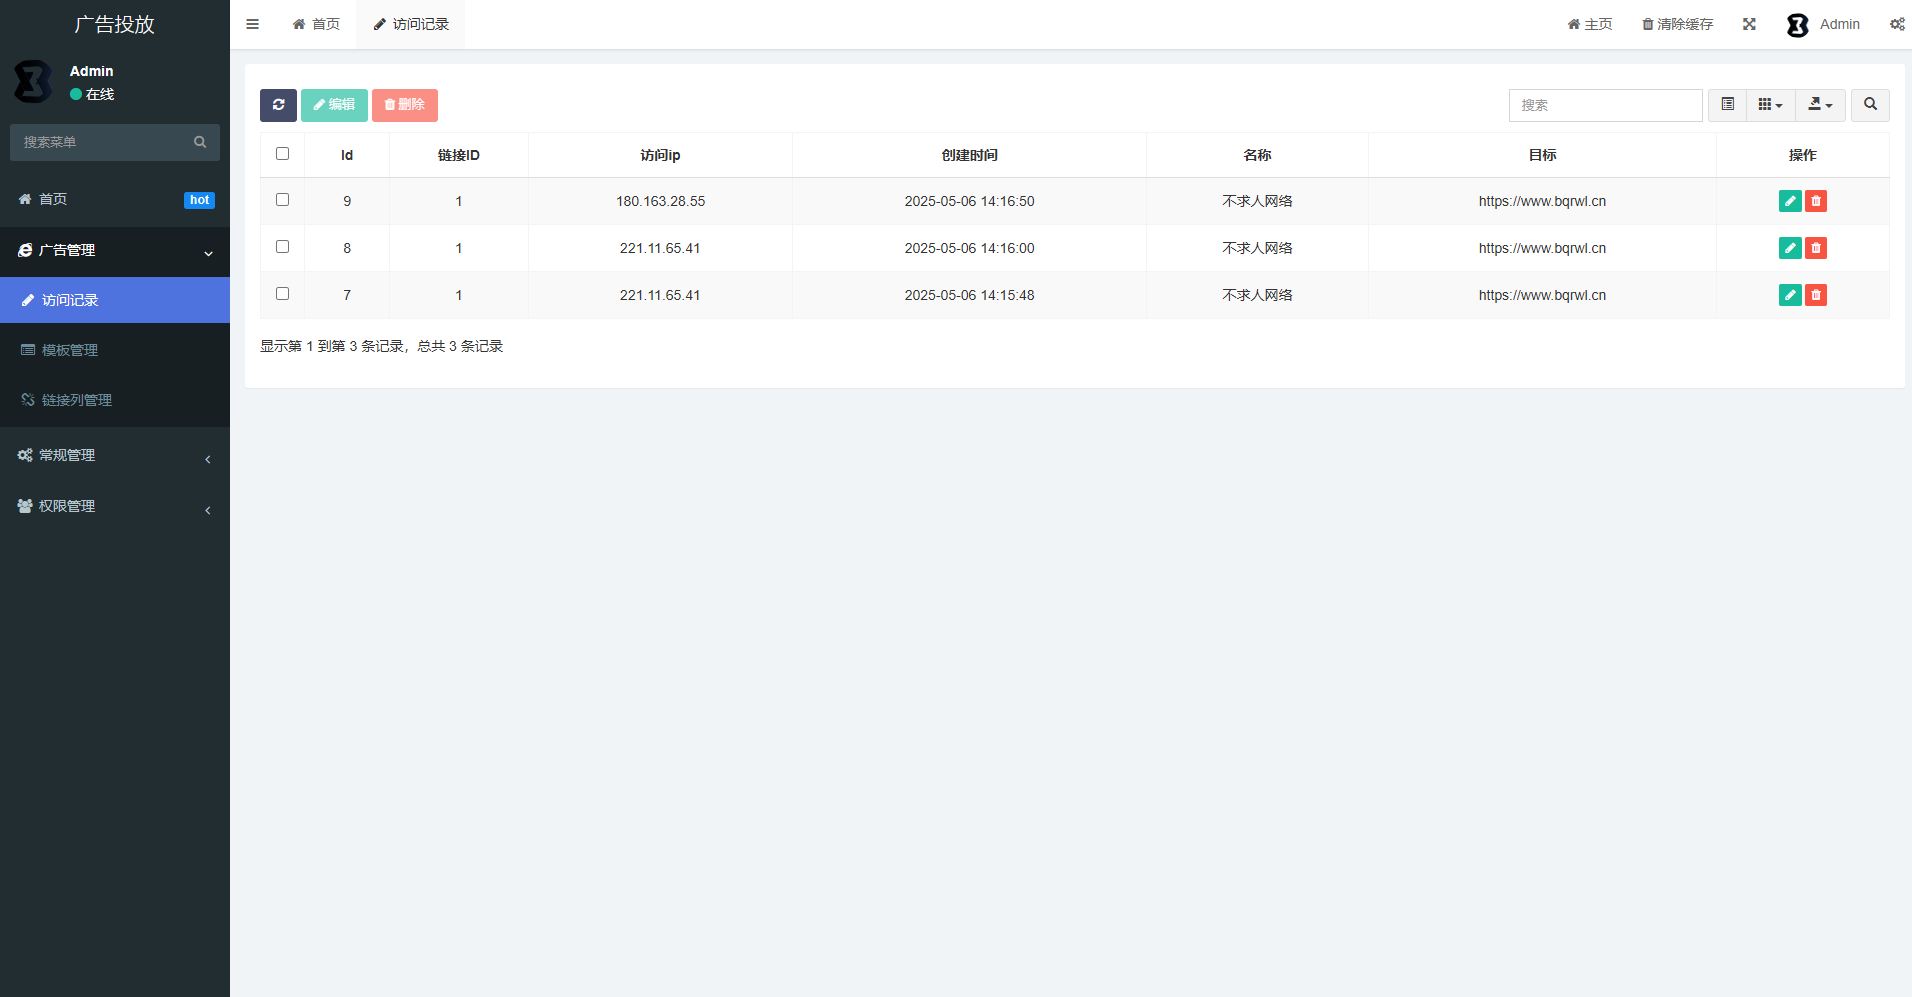Expand the 权限管理 sidebar menu
Viewport: 1912px width, 997px height.
click(115, 507)
